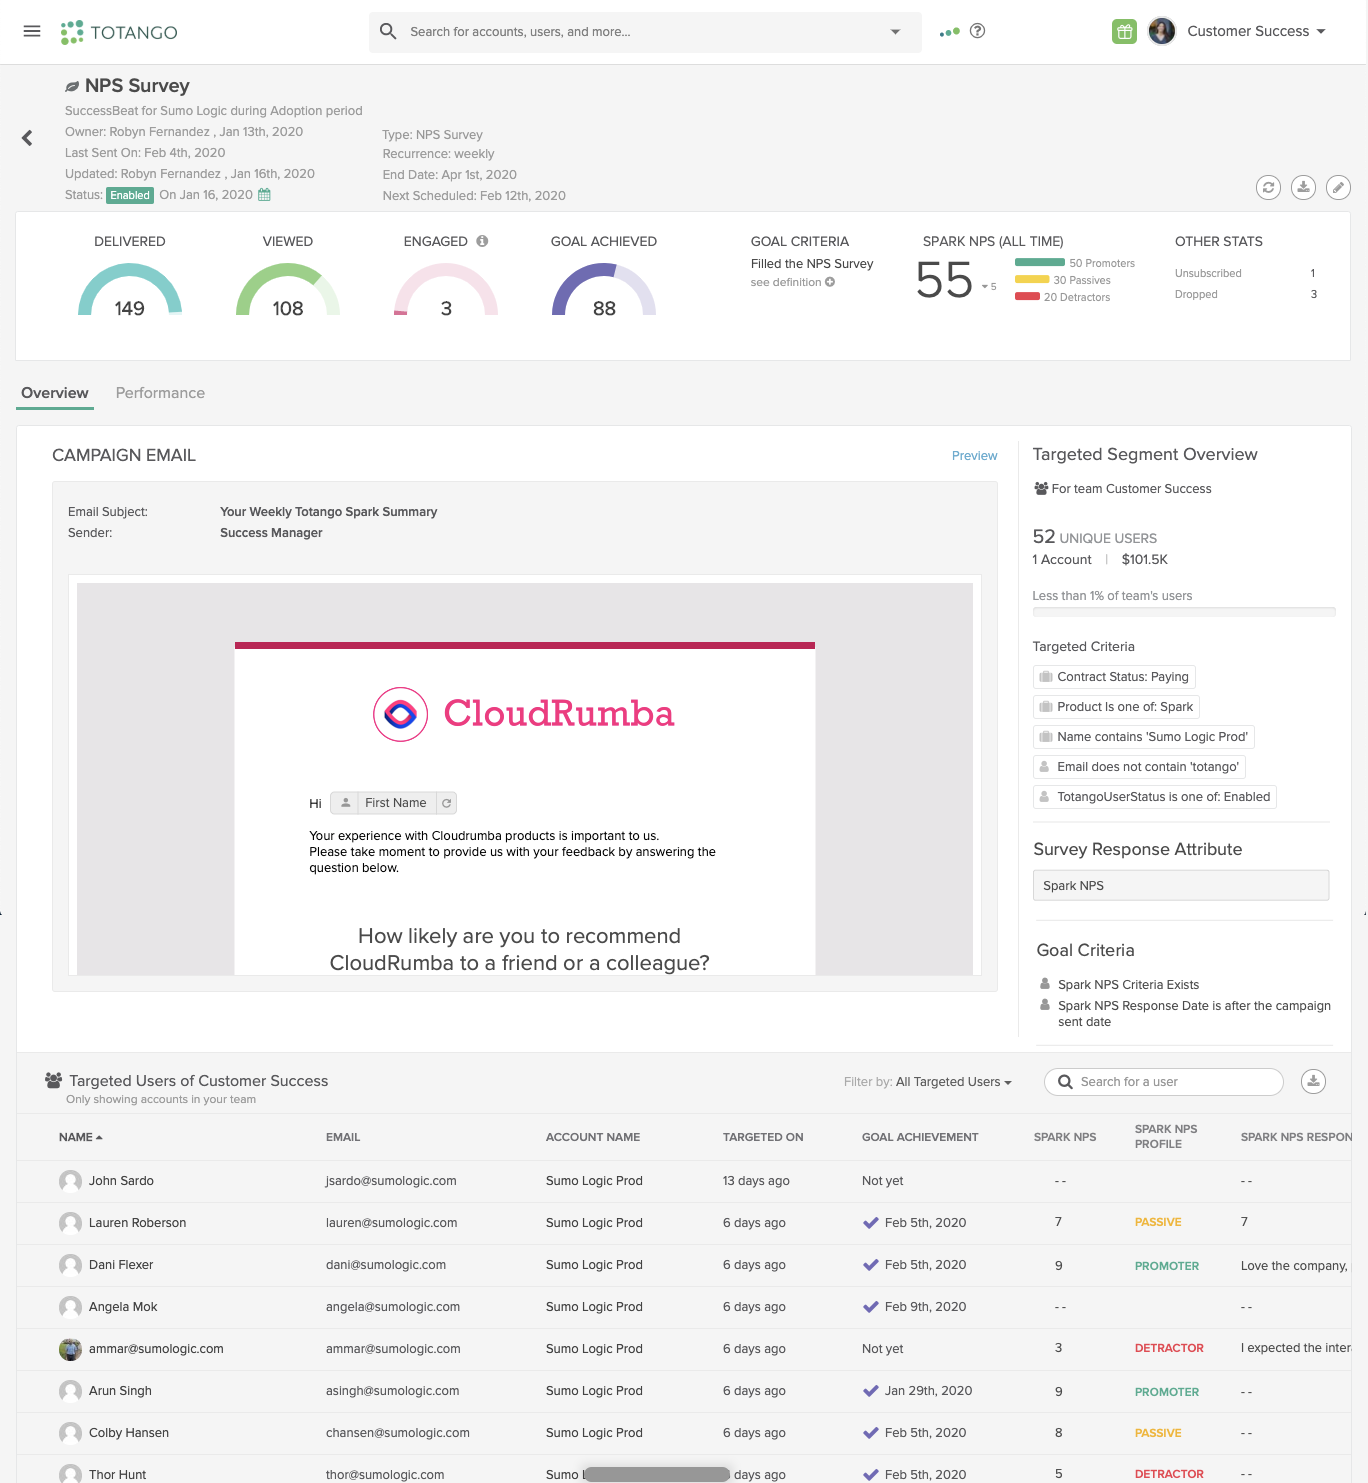
Task: Click the leaf icon beside NPS Survey title
Action: pyautogui.click(x=72, y=86)
